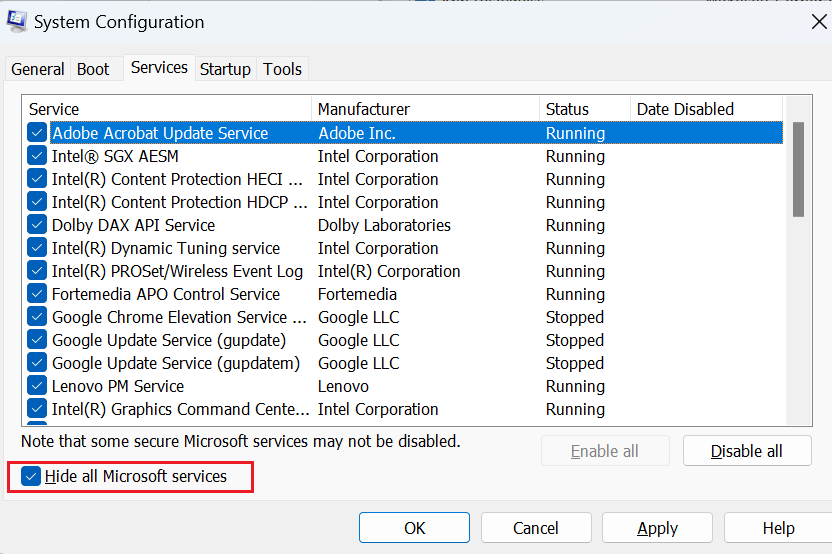832x554 pixels.
Task: Select Dolby DAX API Service name
Action: (x=133, y=225)
